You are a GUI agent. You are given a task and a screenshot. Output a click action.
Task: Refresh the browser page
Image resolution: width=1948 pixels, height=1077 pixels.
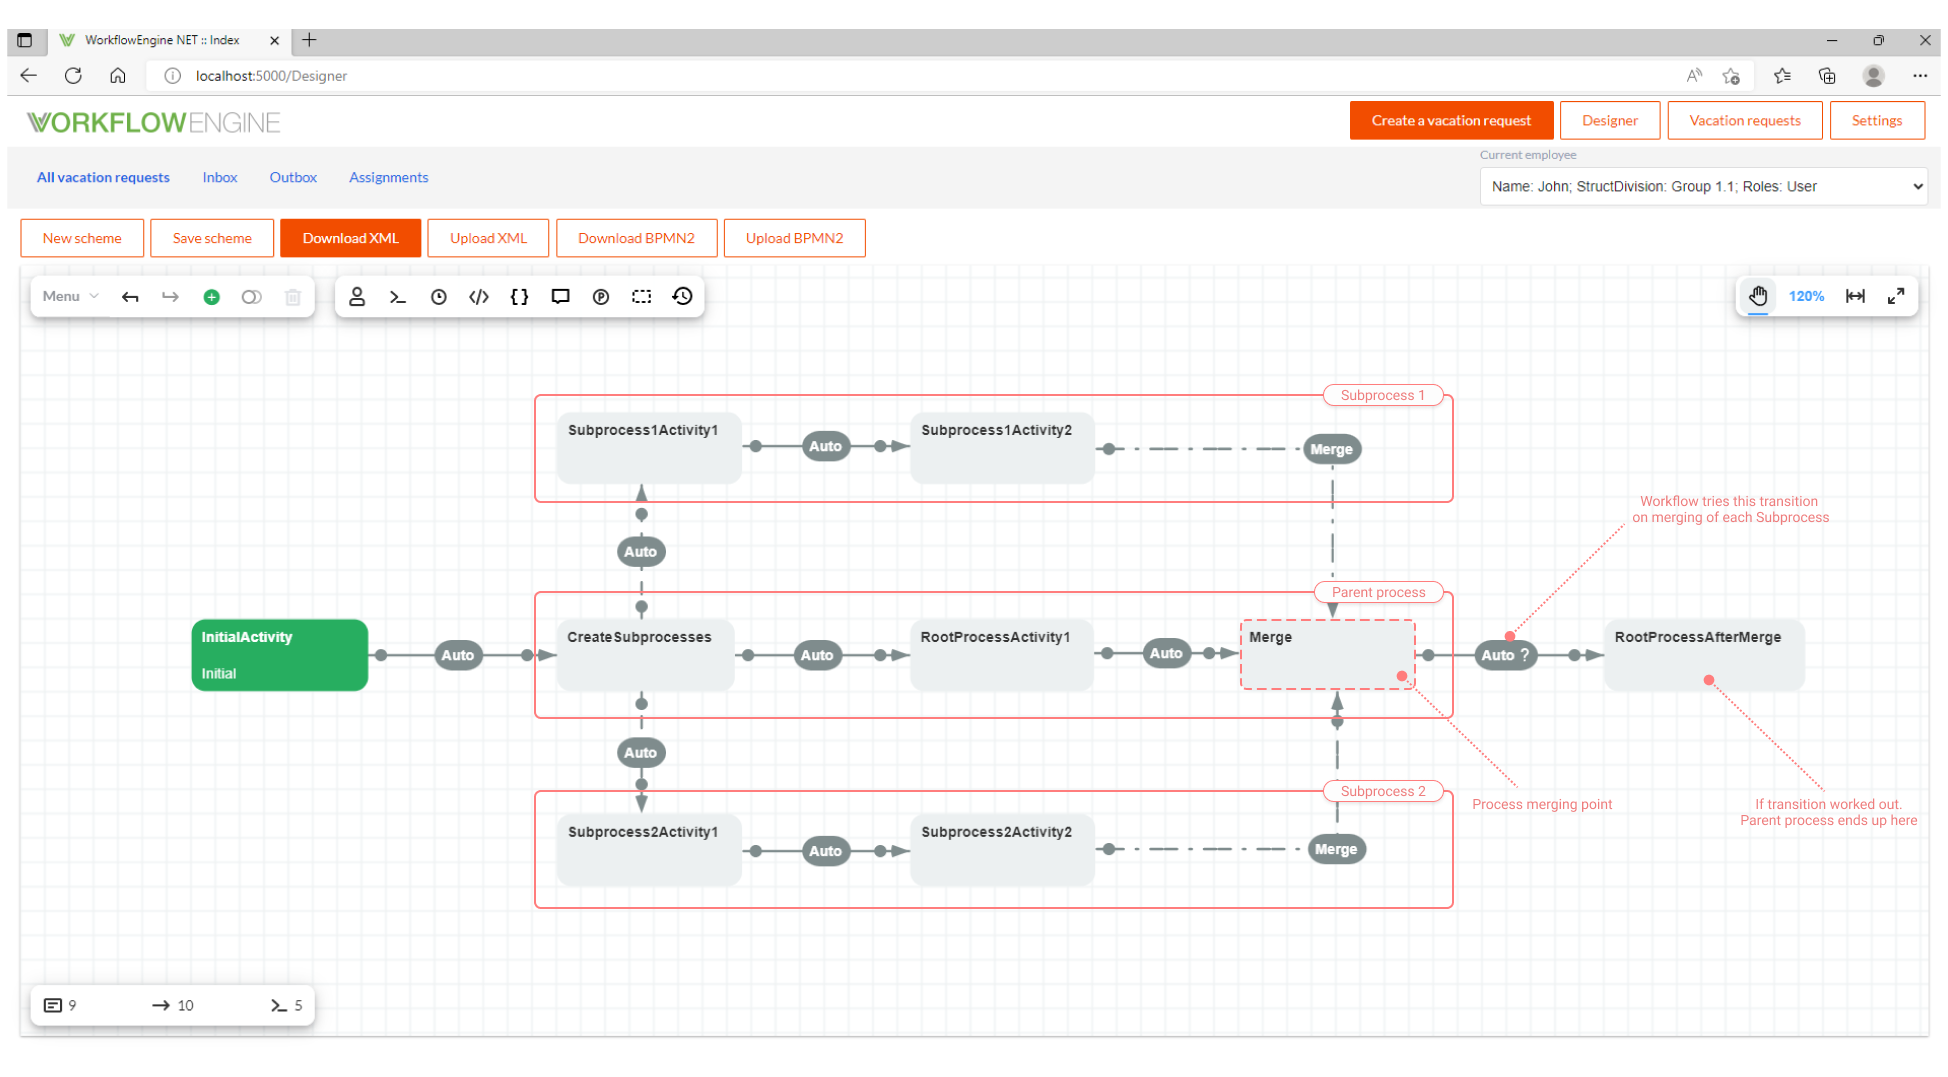click(x=73, y=76)
